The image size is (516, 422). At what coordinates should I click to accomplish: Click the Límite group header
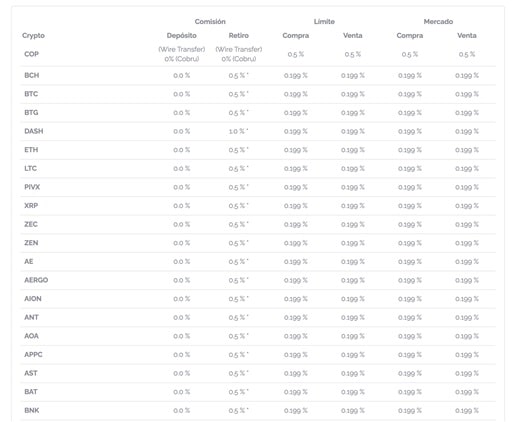pyautogui.click(x=324, y=22)
